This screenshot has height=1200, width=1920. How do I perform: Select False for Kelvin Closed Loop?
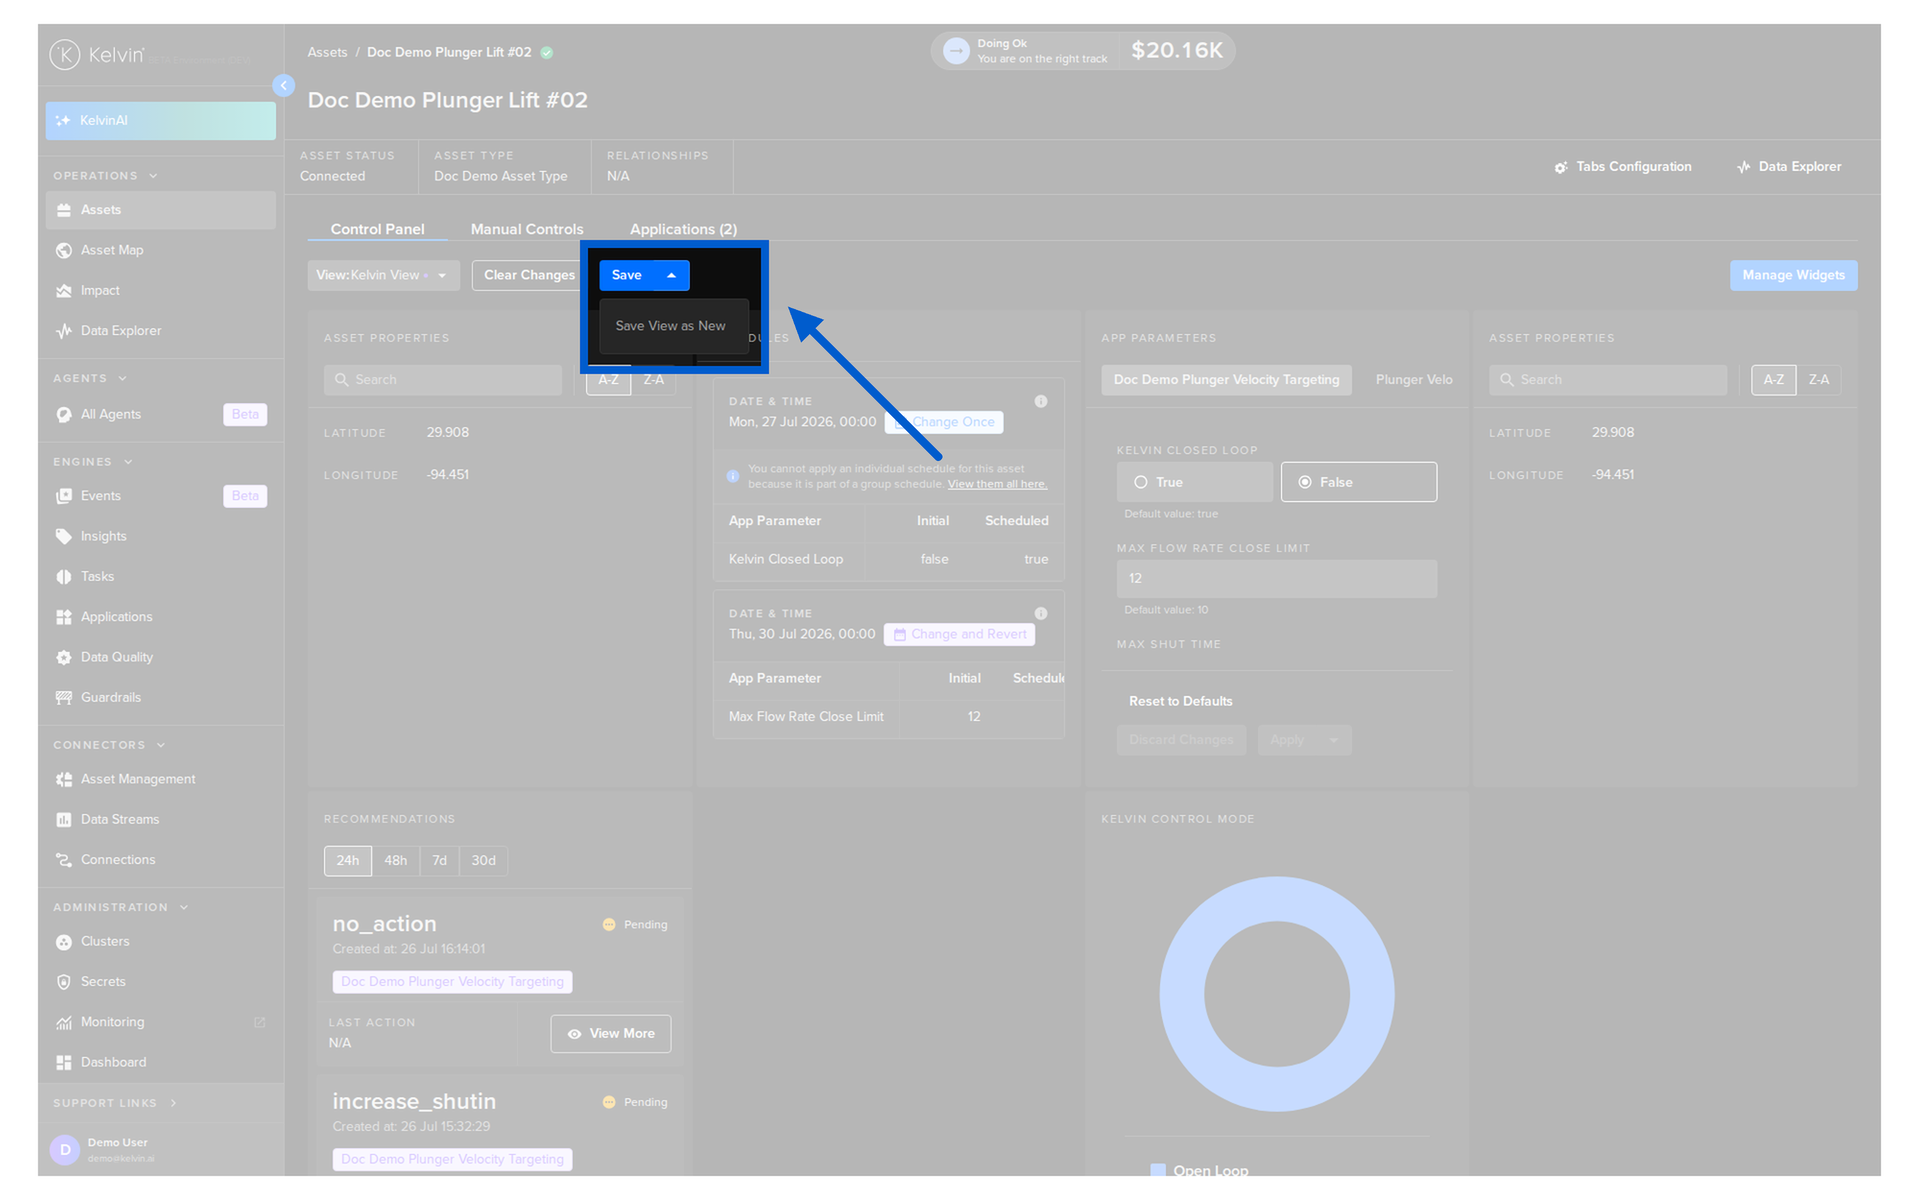(1359, 482)
